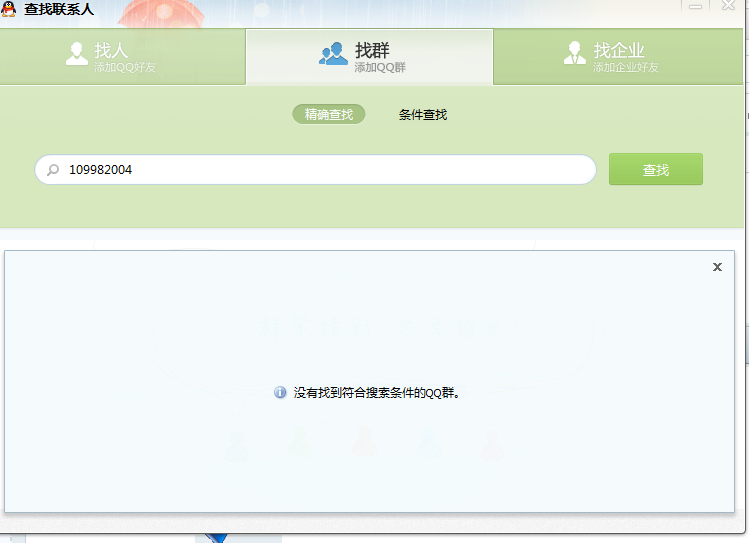Click the 添加QQ好友 subtitle text
This screenshot has width=749, height=543.
coord(125,68)
